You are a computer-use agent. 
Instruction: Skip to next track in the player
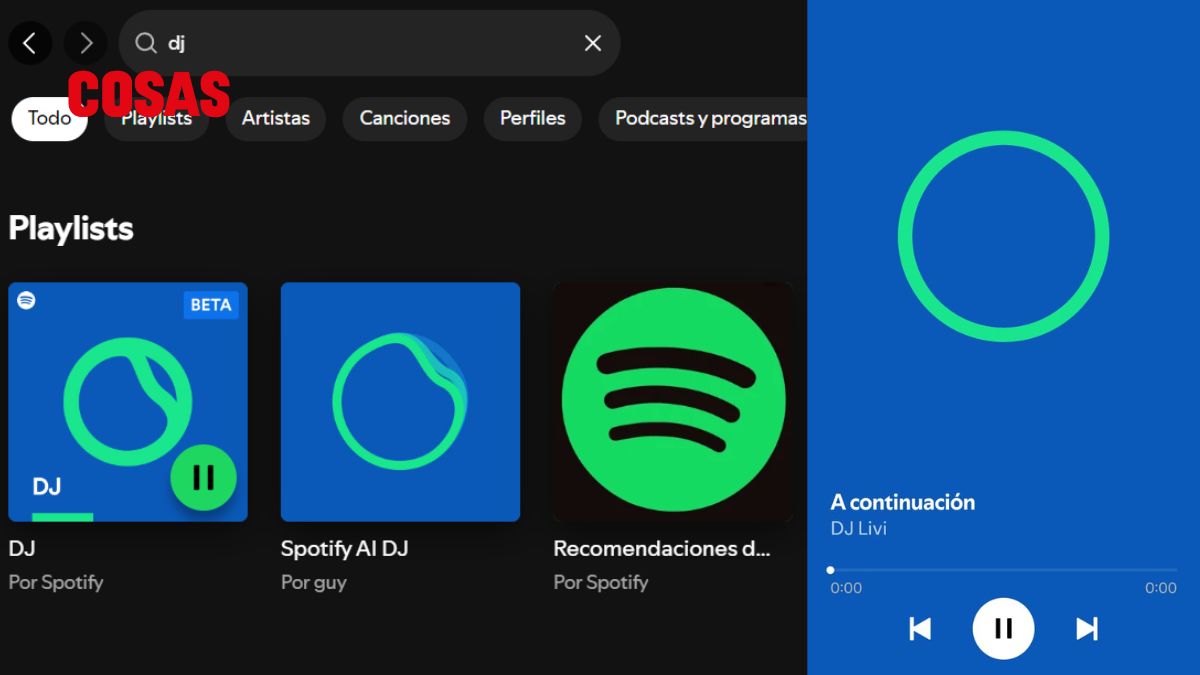point(1087,628)
